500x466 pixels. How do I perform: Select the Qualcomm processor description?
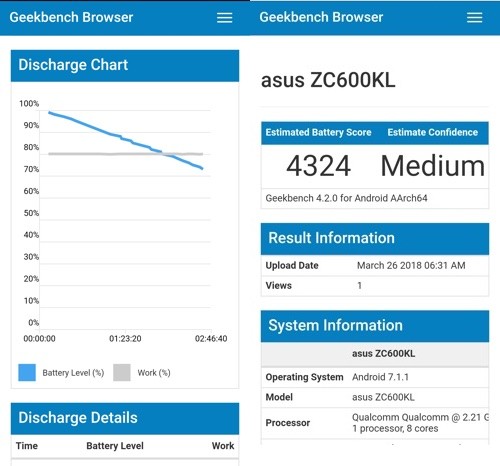pos(420,423)
